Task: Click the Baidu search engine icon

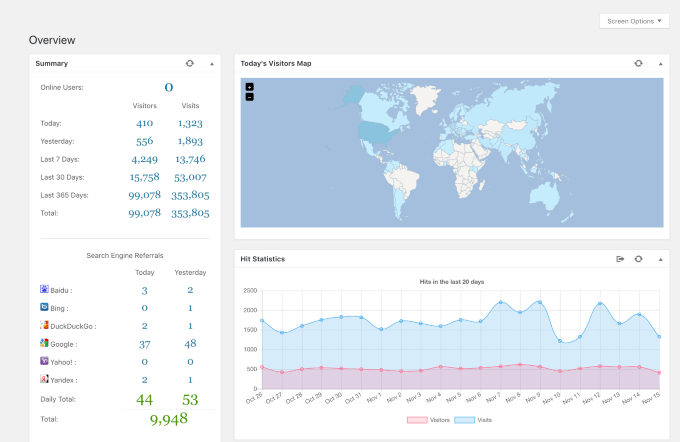Action: click(x=44, y=289)
